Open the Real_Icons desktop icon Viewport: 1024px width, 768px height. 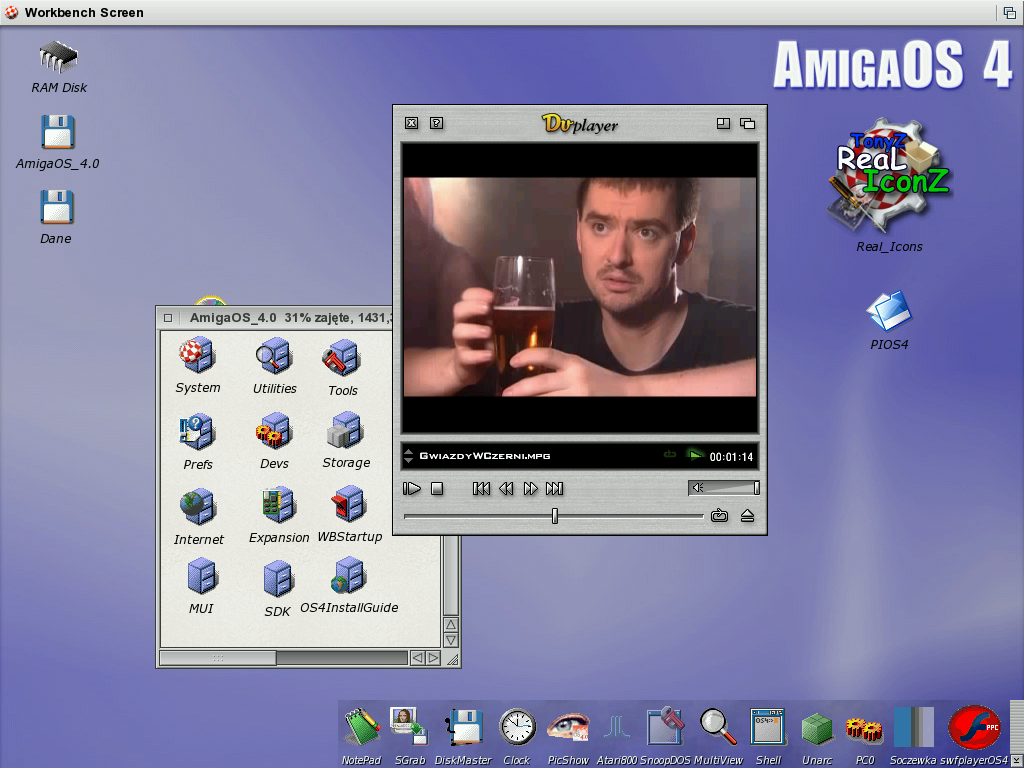pyautogui.click(x=889, y=176)
